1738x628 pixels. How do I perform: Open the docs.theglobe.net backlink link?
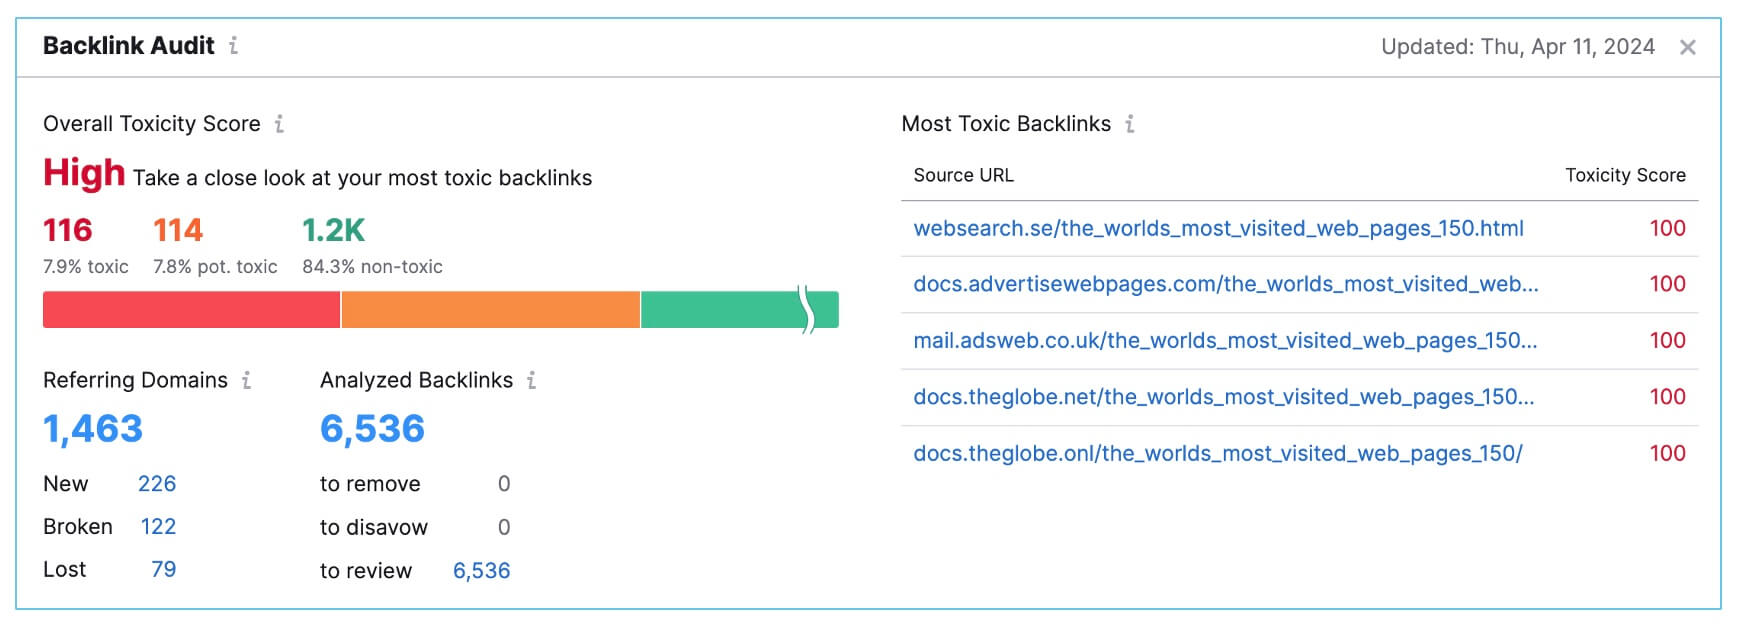[x=1223, y=397]
